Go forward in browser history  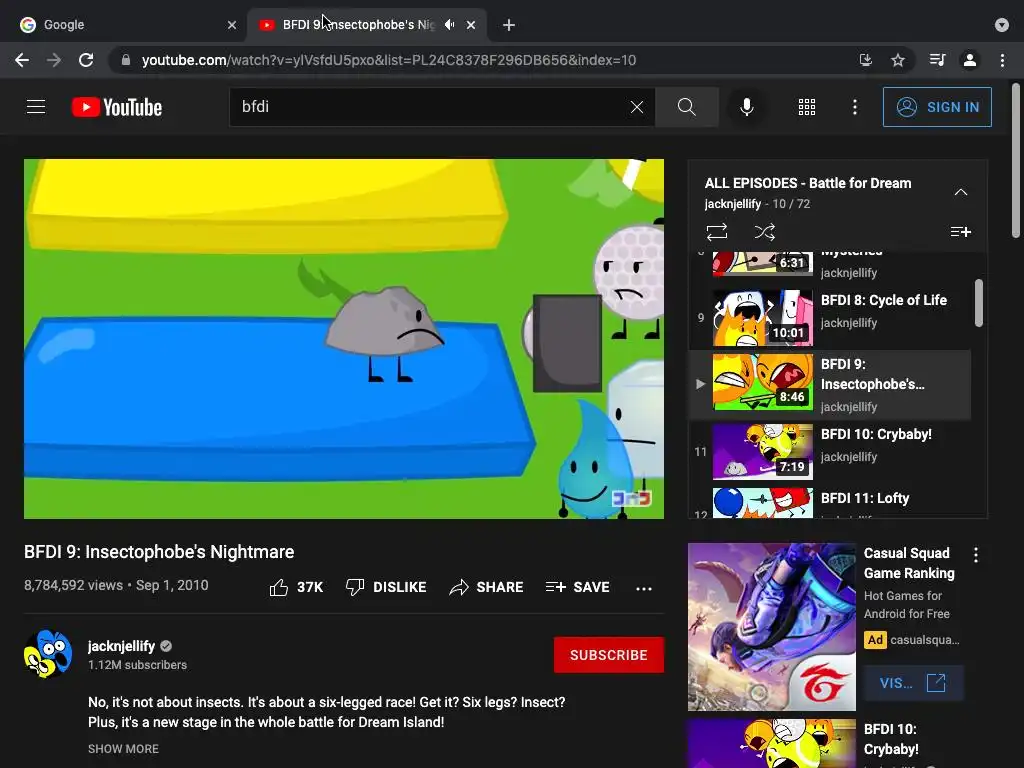pos(54,60)
